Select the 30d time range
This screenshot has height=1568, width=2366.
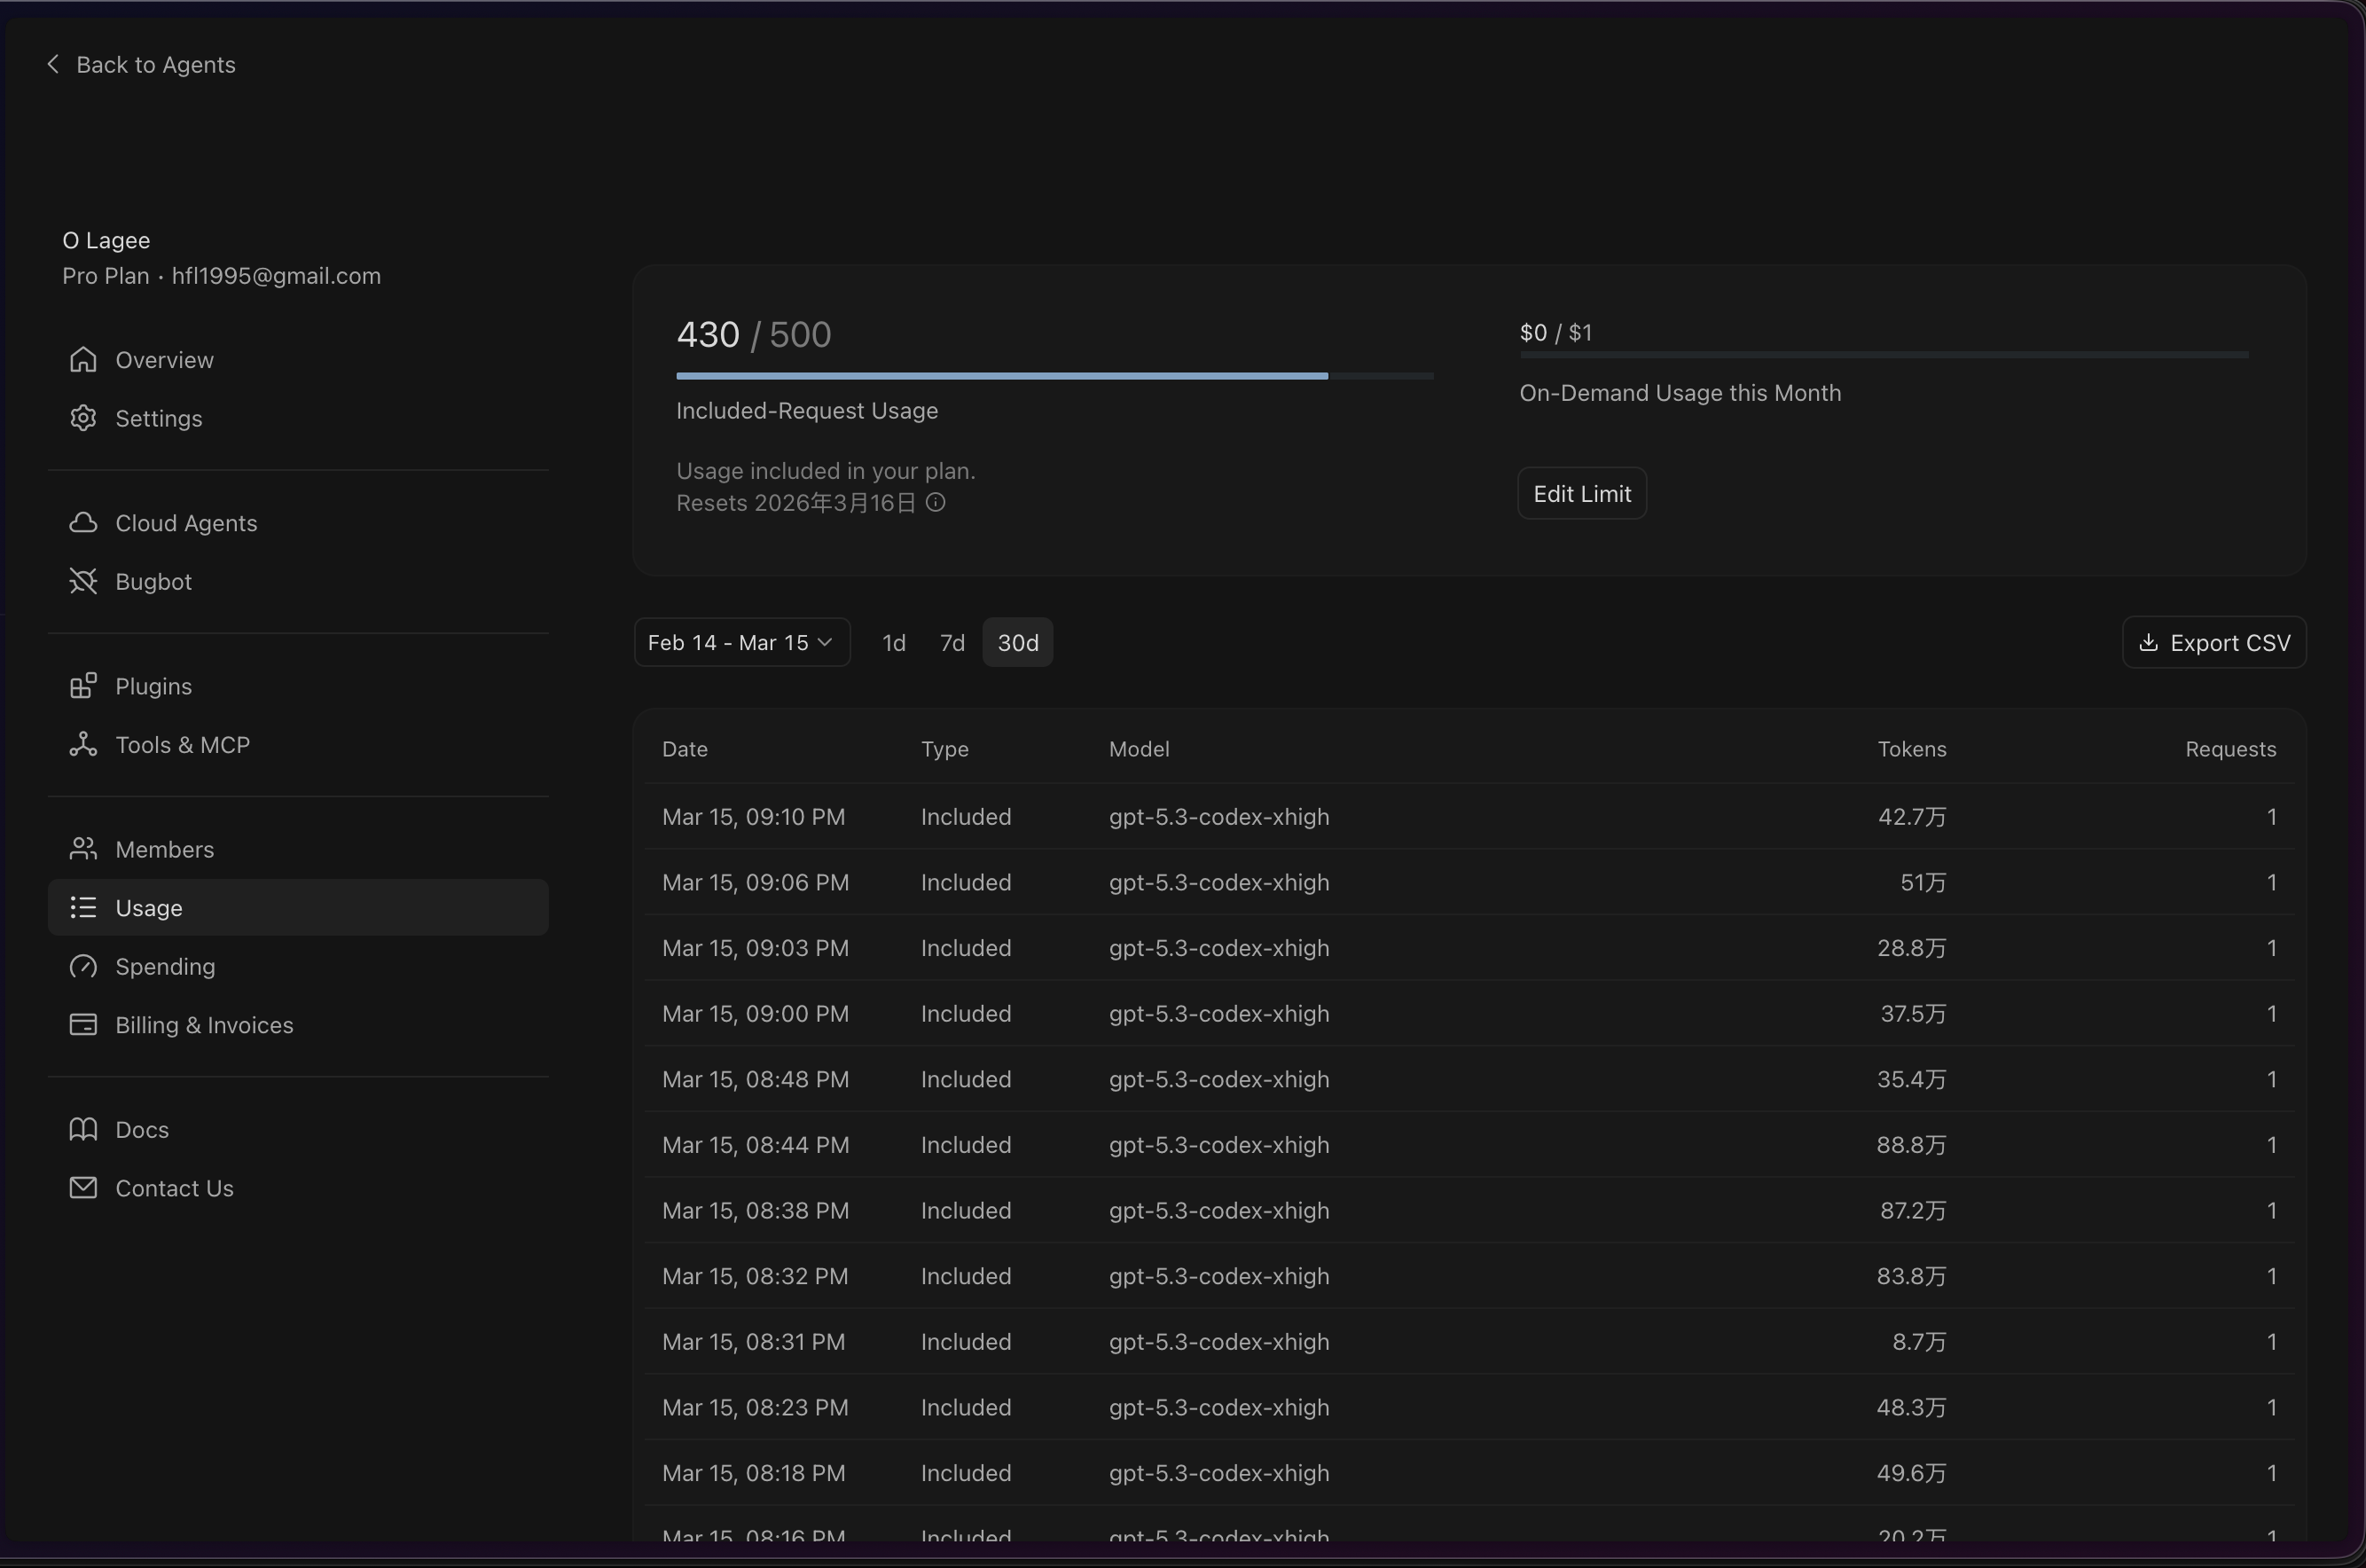click(x=1017, y=642)
